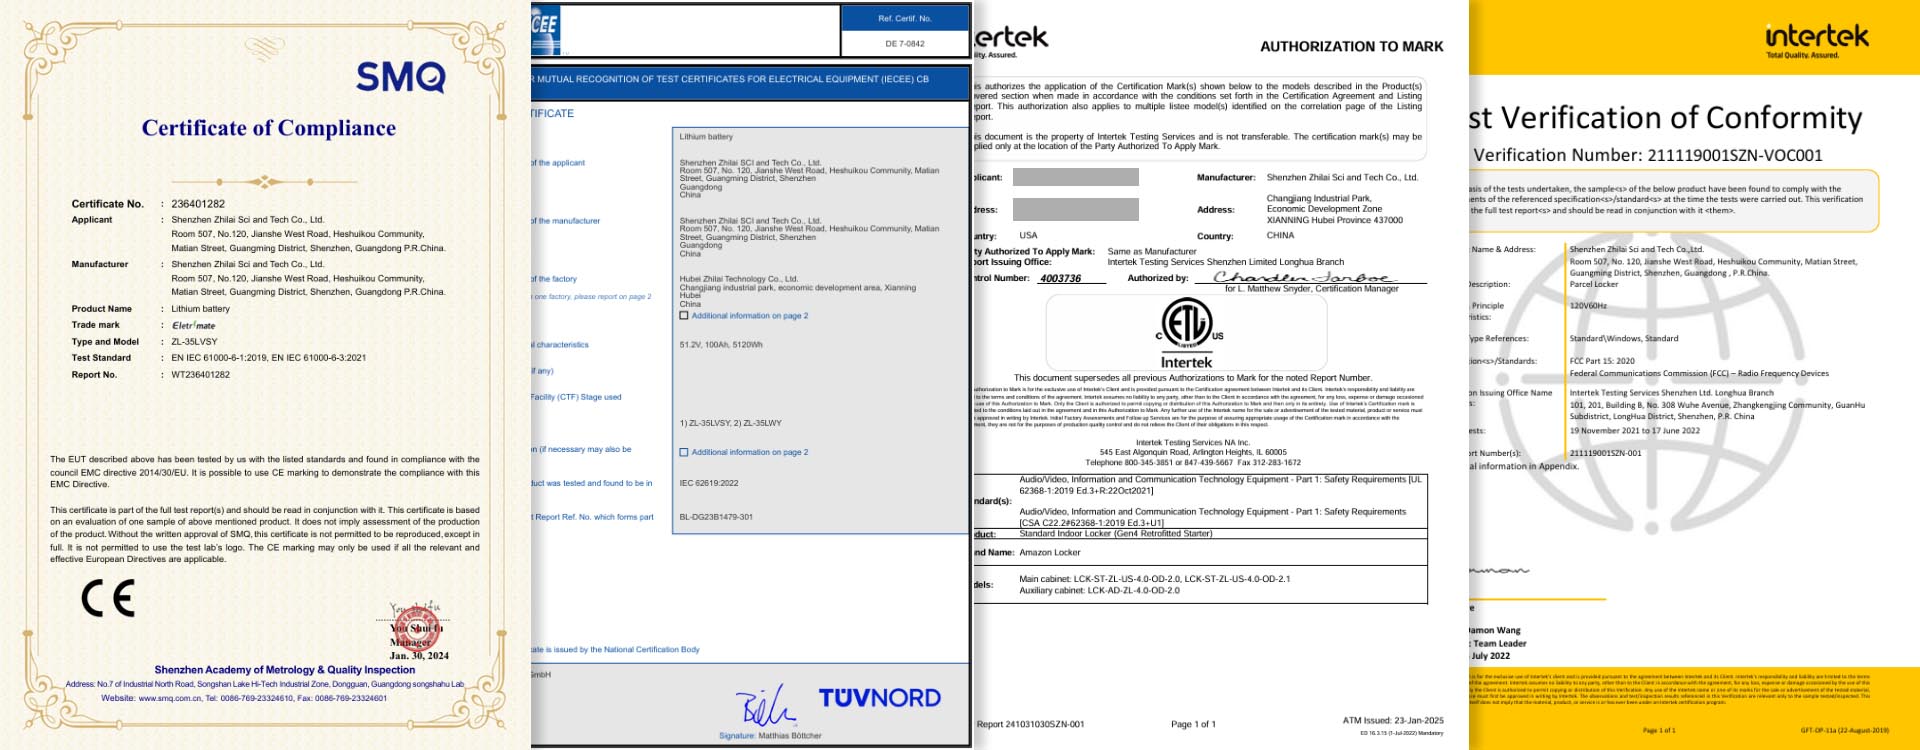Click the Eletrimate trade mark logo
This screenshot has width=1920, height=750.
tap(193, 325)
